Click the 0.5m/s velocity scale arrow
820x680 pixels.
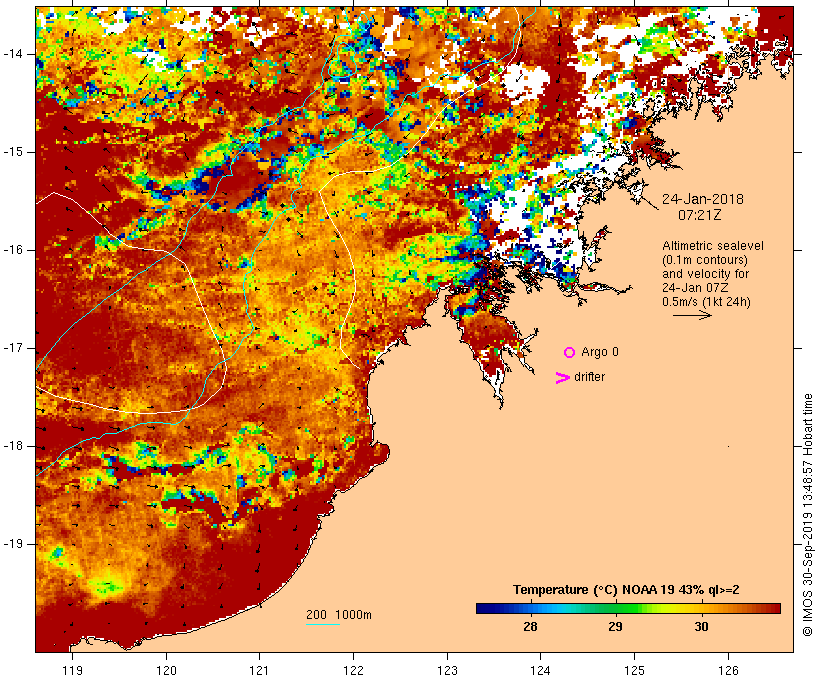pos(692,315)
